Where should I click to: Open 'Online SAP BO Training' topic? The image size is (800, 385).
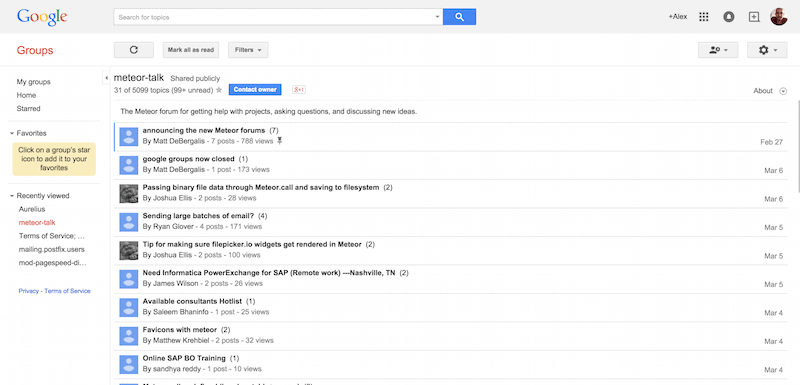[184, 358]
